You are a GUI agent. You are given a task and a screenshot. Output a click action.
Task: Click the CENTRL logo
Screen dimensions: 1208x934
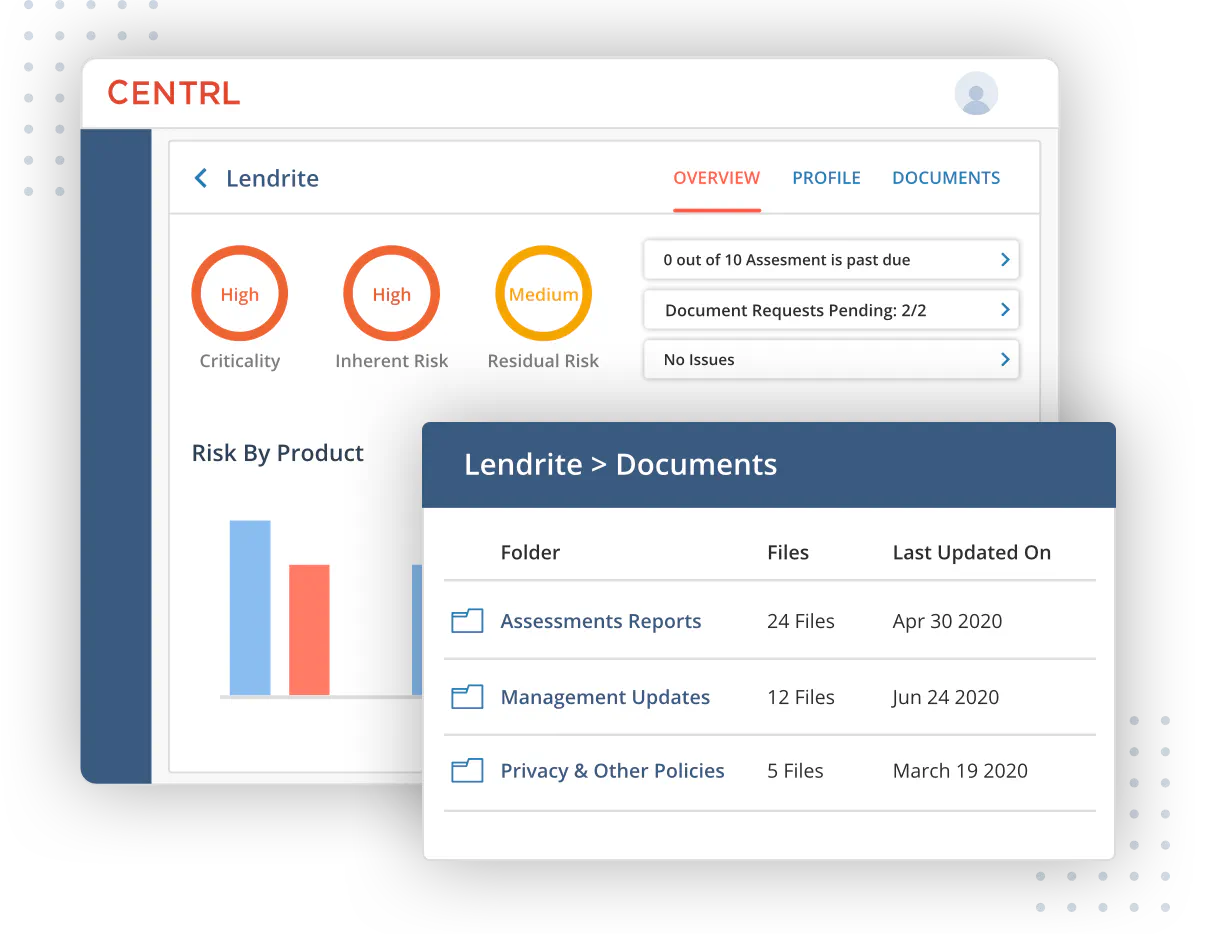click(x=174, y=93)
